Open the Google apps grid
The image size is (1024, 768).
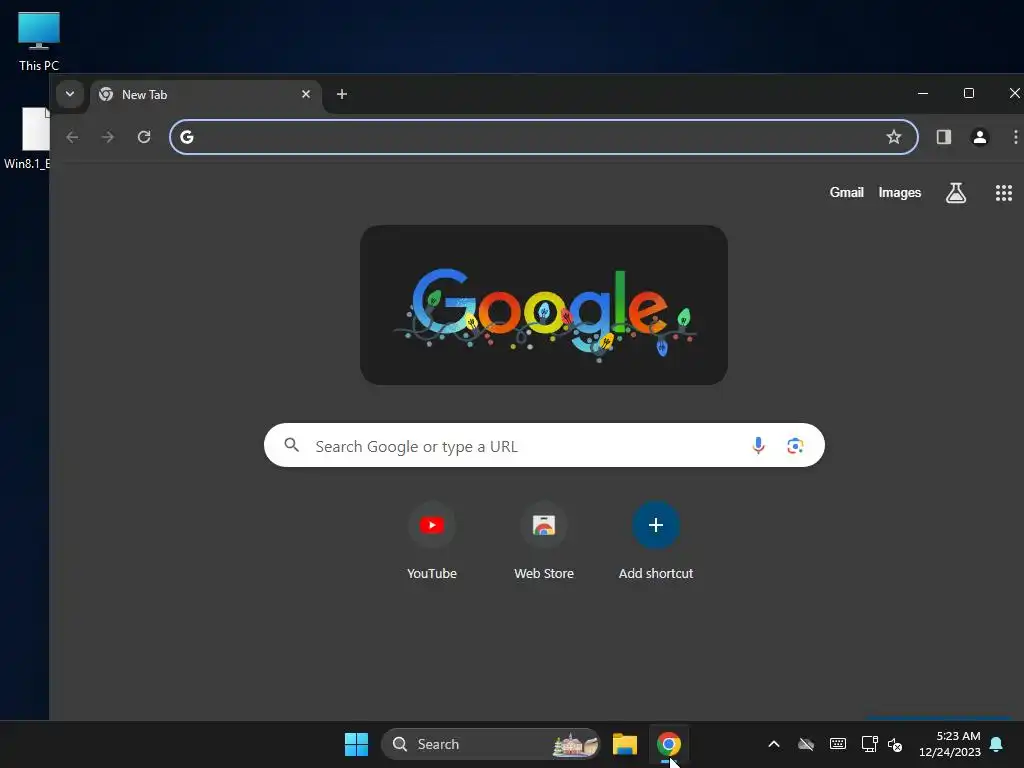click(1004, 193)
